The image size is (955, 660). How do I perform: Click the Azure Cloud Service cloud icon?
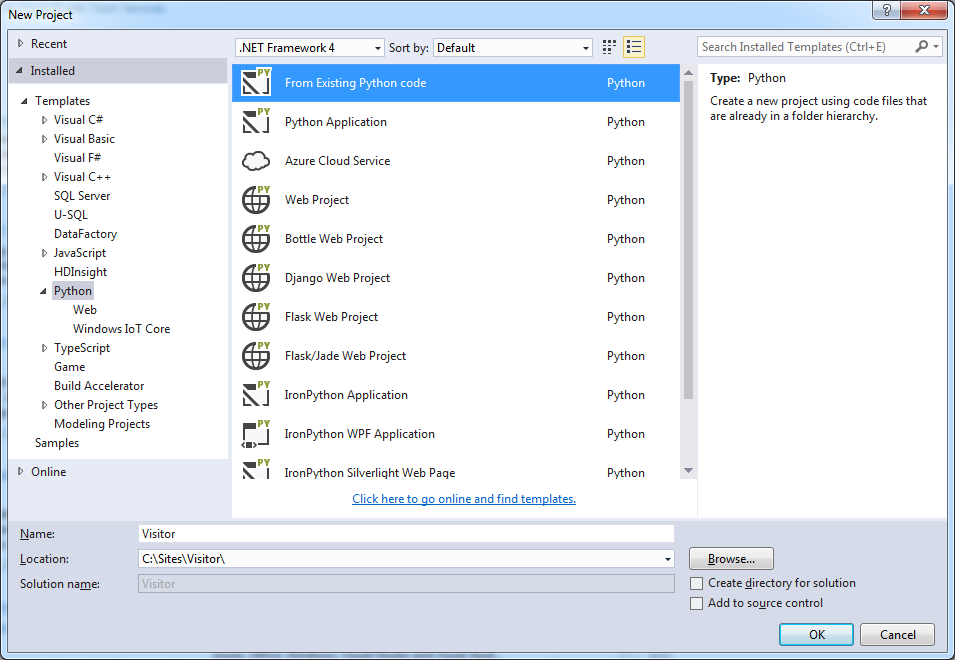click(256, 161)
